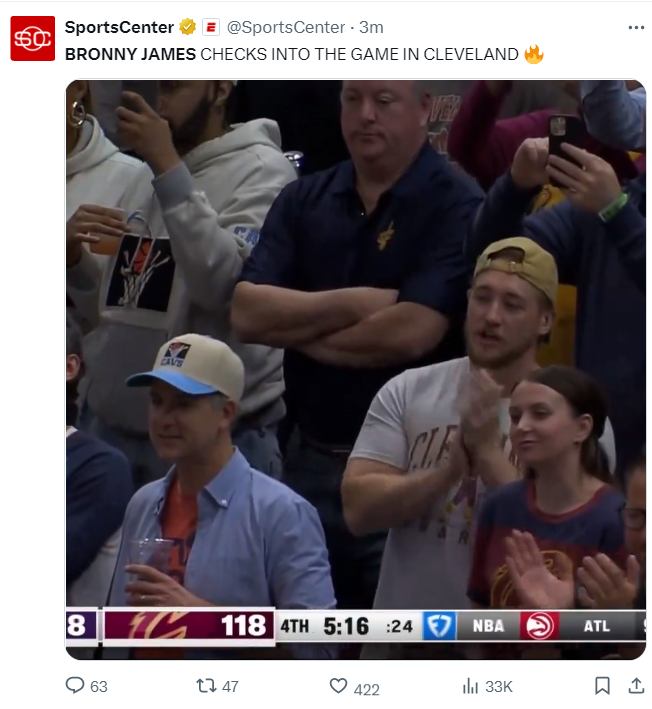Open the SportsCenter profile avatar

33,38
